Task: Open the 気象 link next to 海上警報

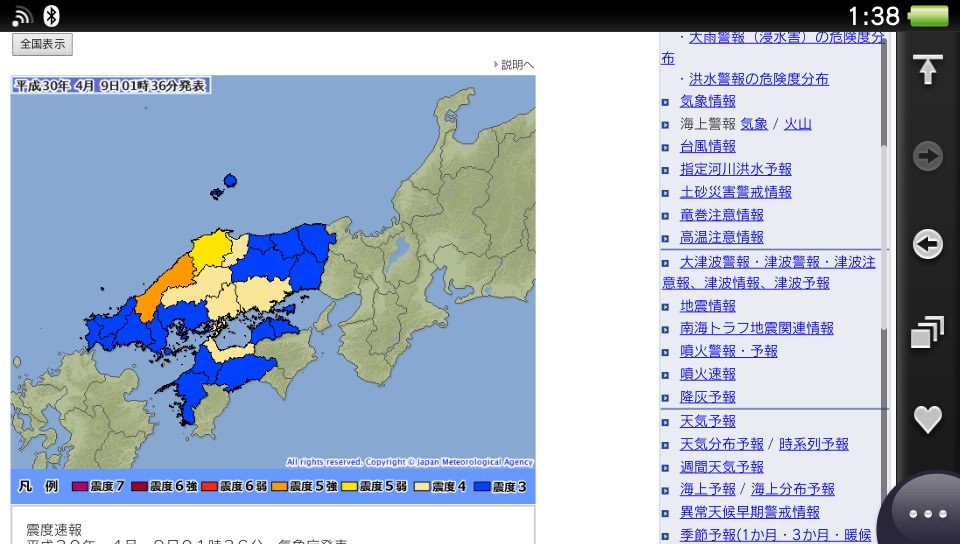Action: pos(754,124)
